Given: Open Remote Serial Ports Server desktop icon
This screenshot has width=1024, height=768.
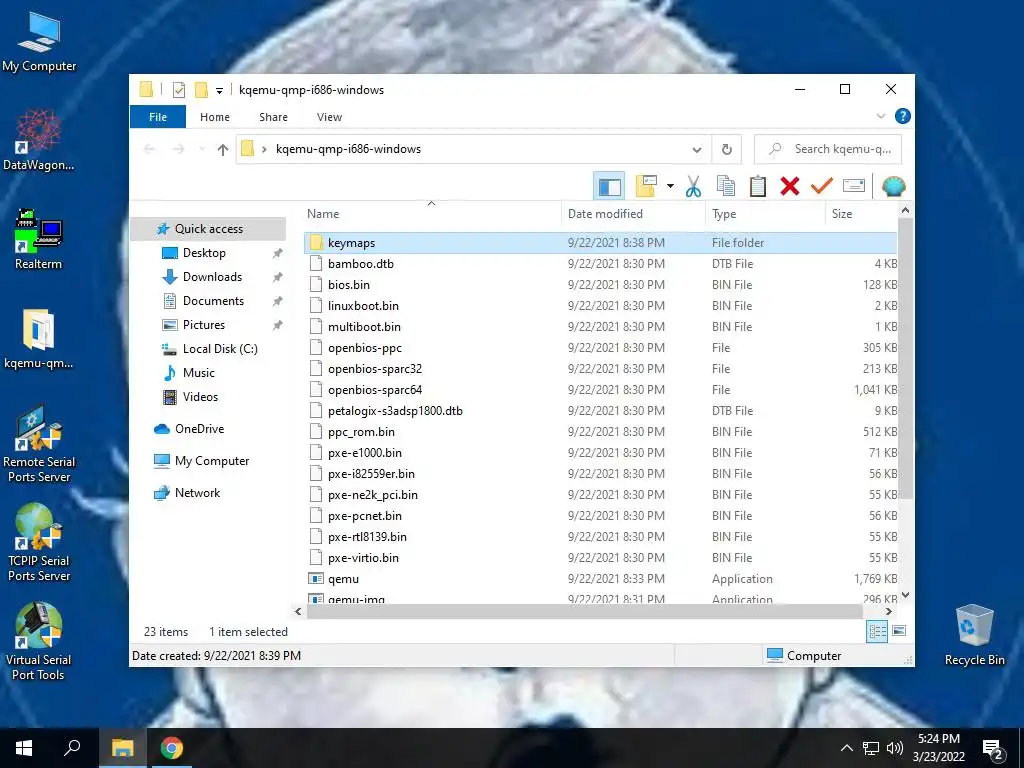Looking at the screenshot, I should tap(39, 444).
